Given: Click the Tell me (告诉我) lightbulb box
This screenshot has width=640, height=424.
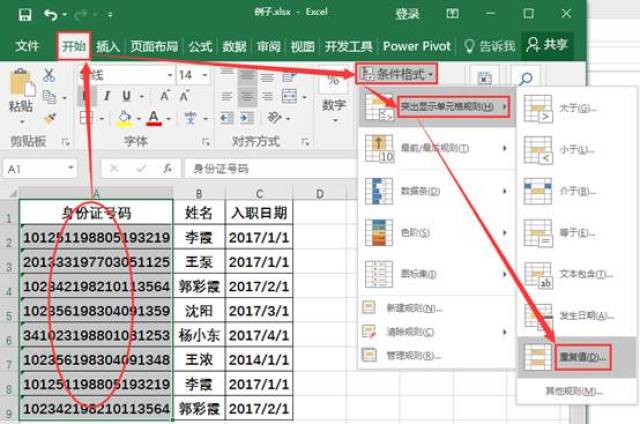Looking at the screenshot, I should pyautogui.click(x=489, y=46).
